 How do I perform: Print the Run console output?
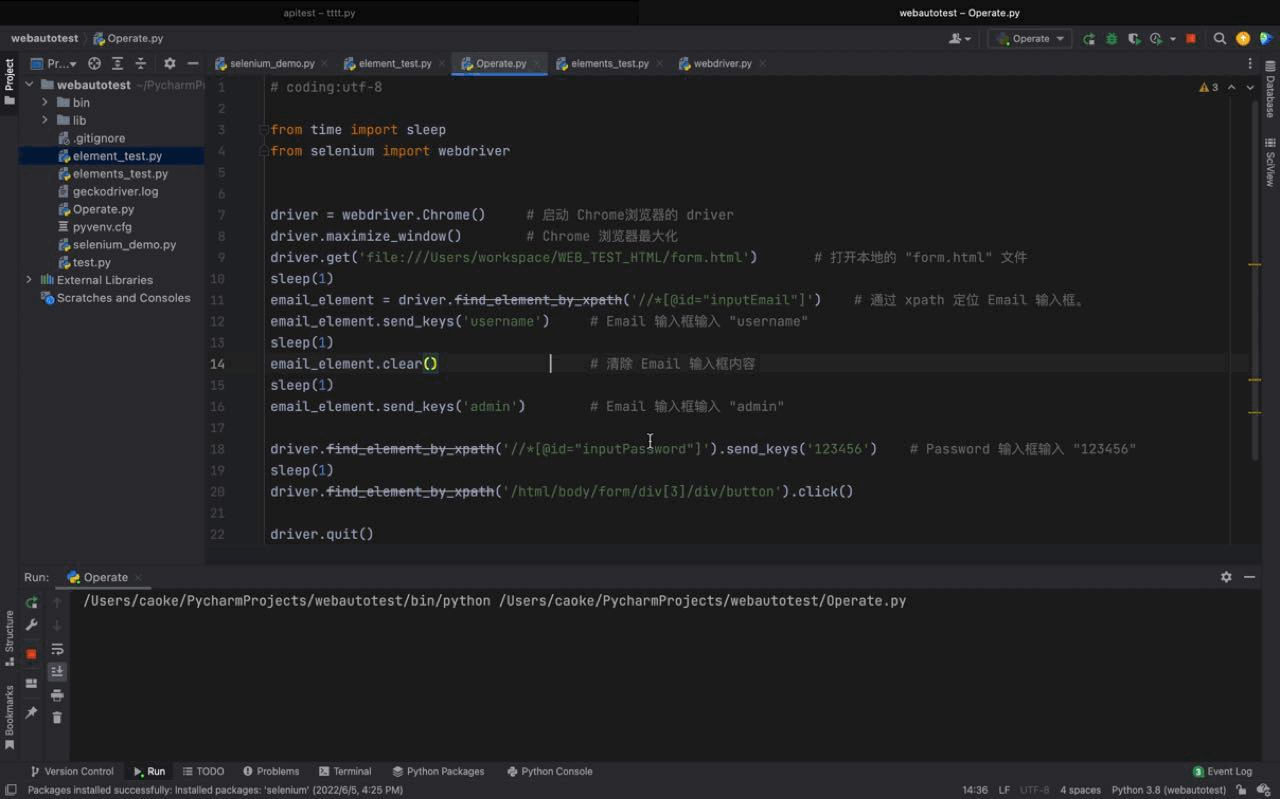point(57,695)
